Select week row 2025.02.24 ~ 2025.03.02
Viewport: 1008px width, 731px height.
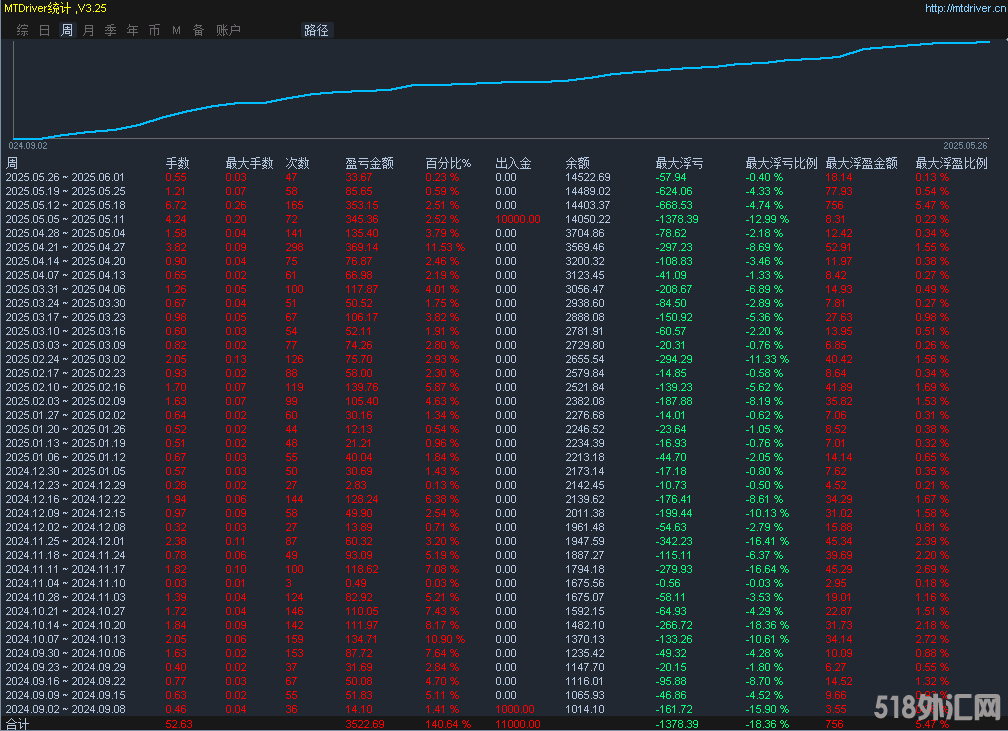(504, 359)
